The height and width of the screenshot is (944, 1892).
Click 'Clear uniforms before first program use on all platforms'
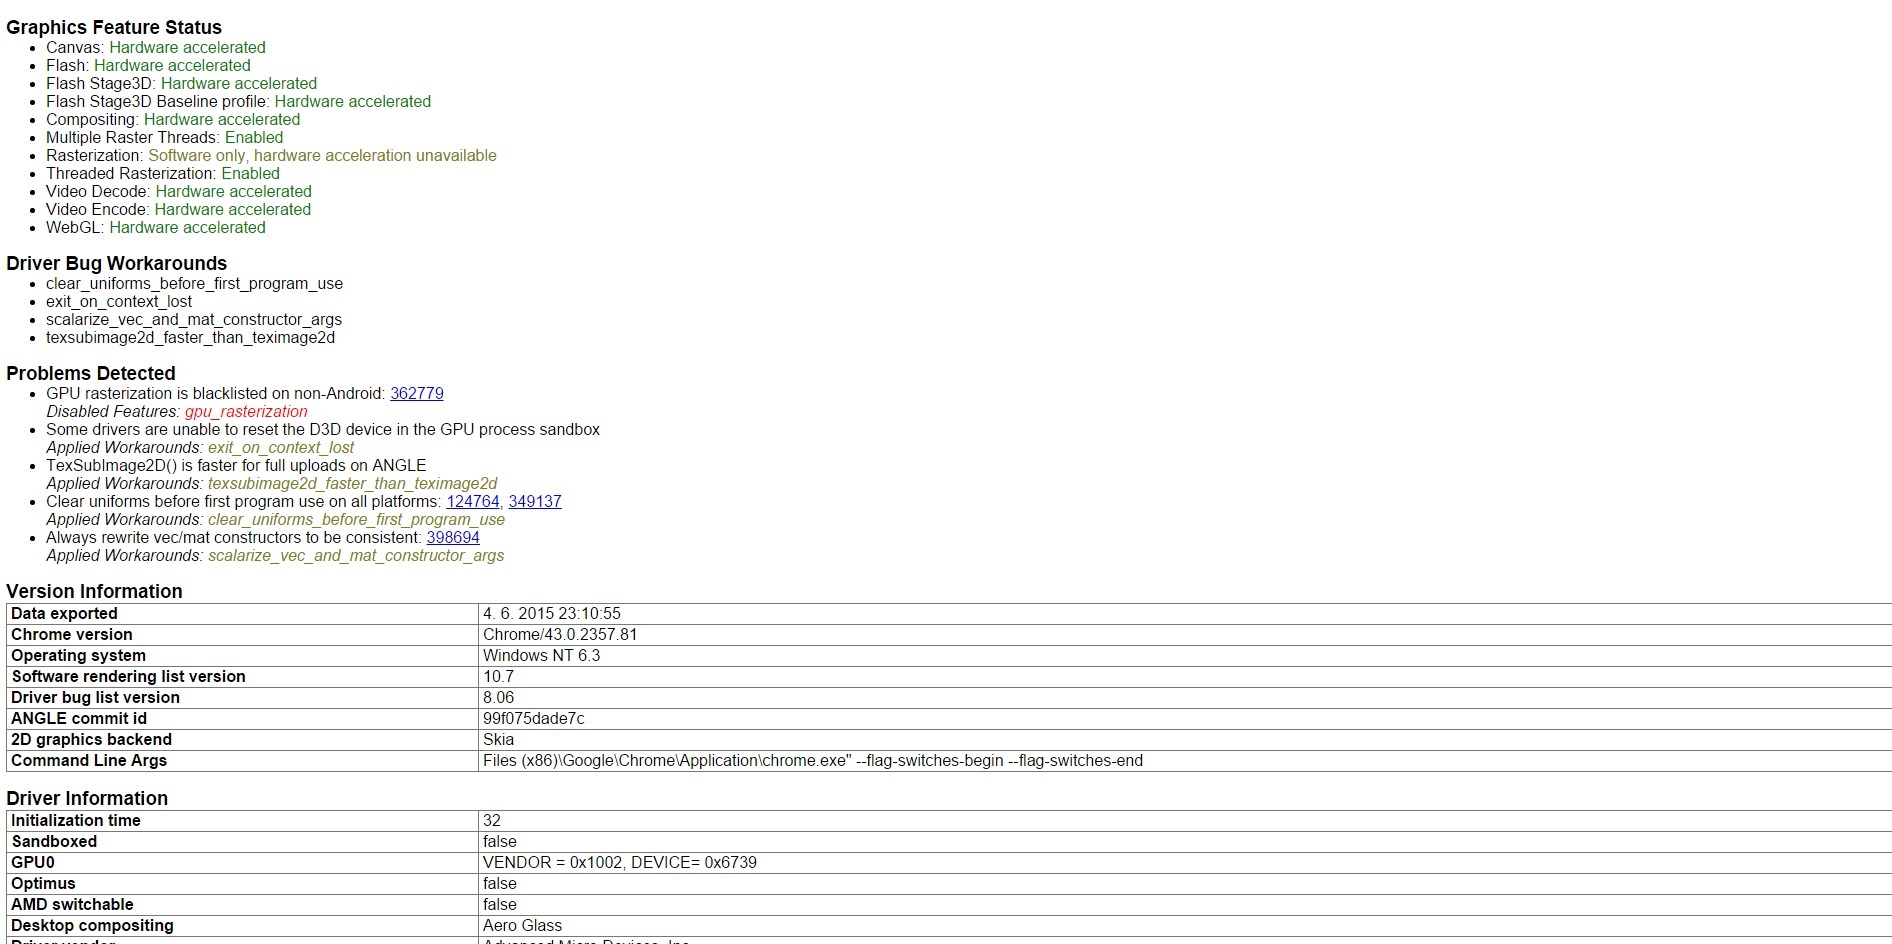243,502
